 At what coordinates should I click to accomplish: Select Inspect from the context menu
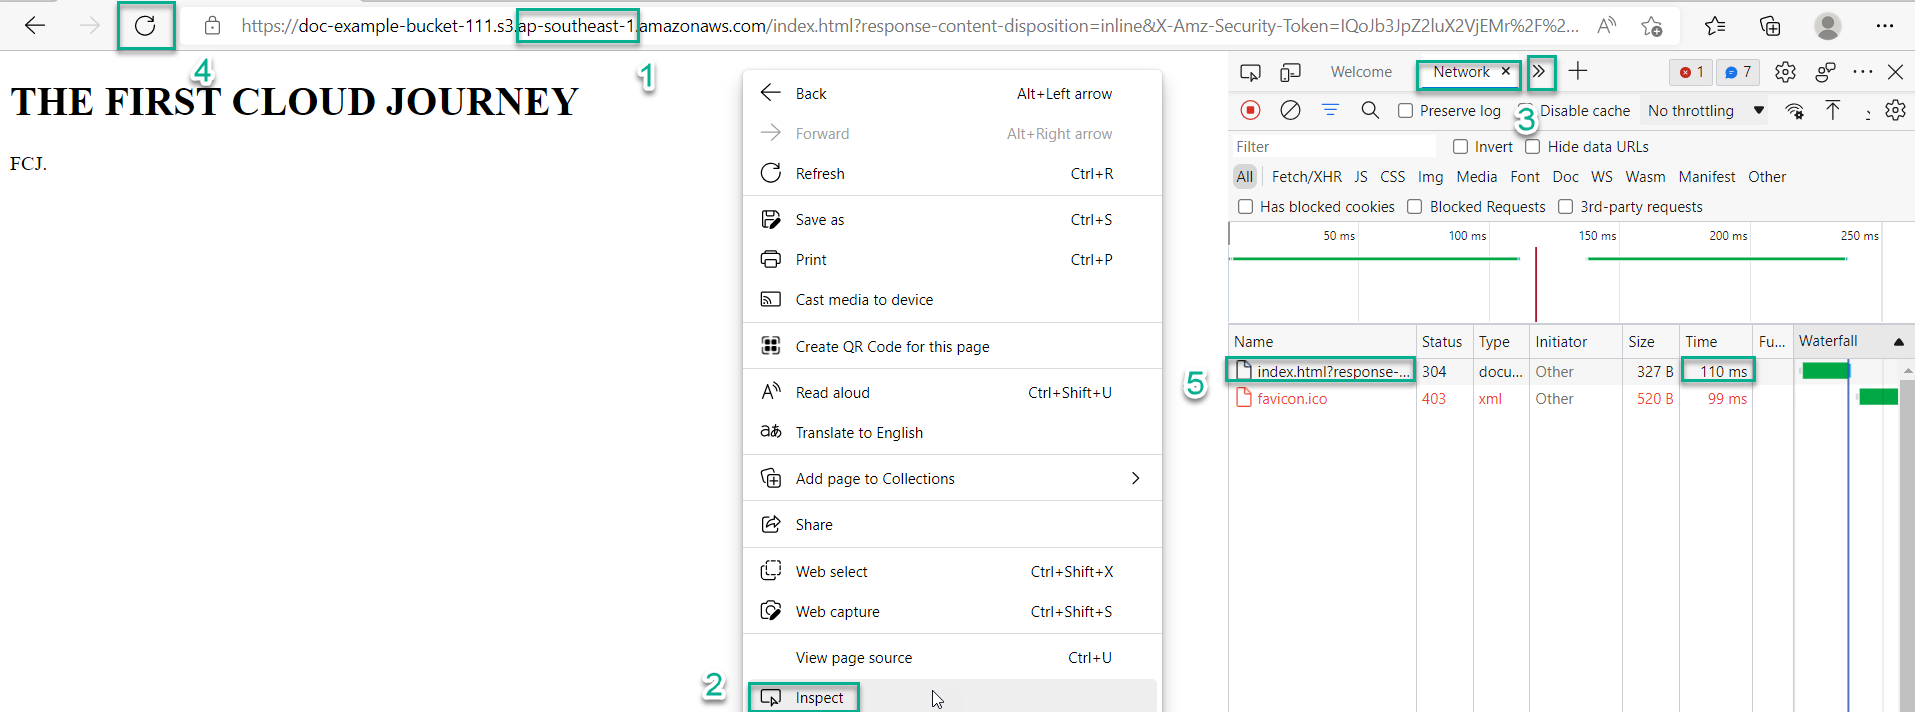(819, 697)
